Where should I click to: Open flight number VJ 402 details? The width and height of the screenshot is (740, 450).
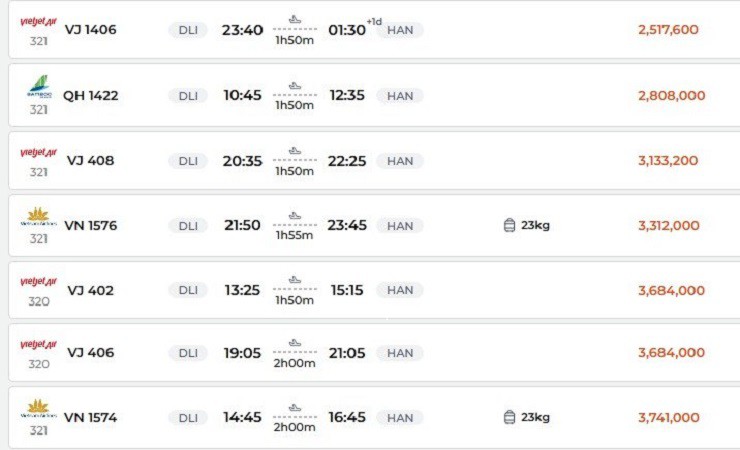pos(90,291)
